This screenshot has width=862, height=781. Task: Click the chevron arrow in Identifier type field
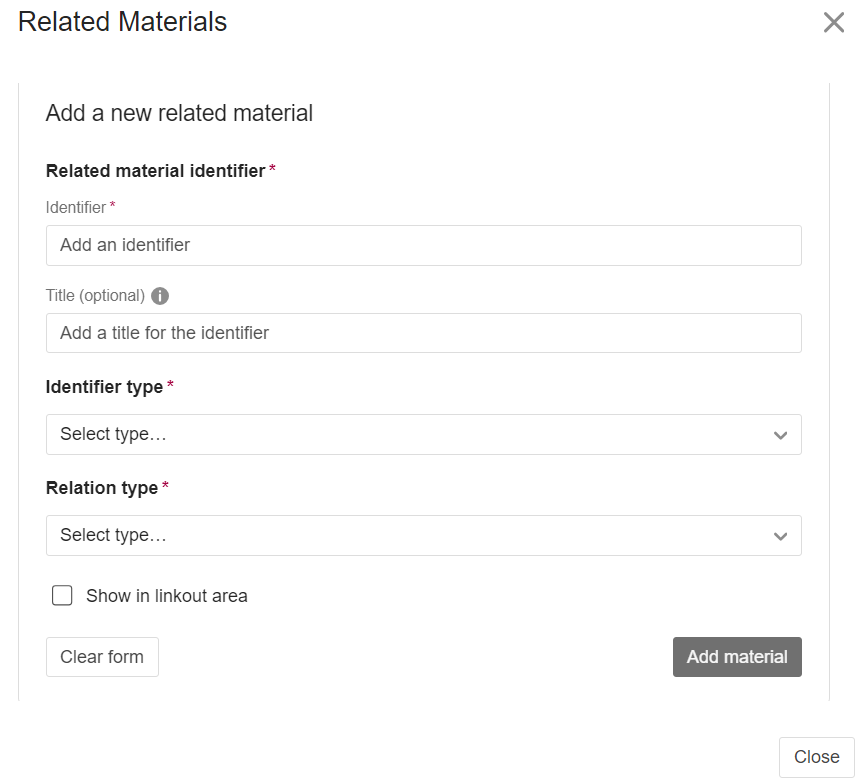pos(780,435)
